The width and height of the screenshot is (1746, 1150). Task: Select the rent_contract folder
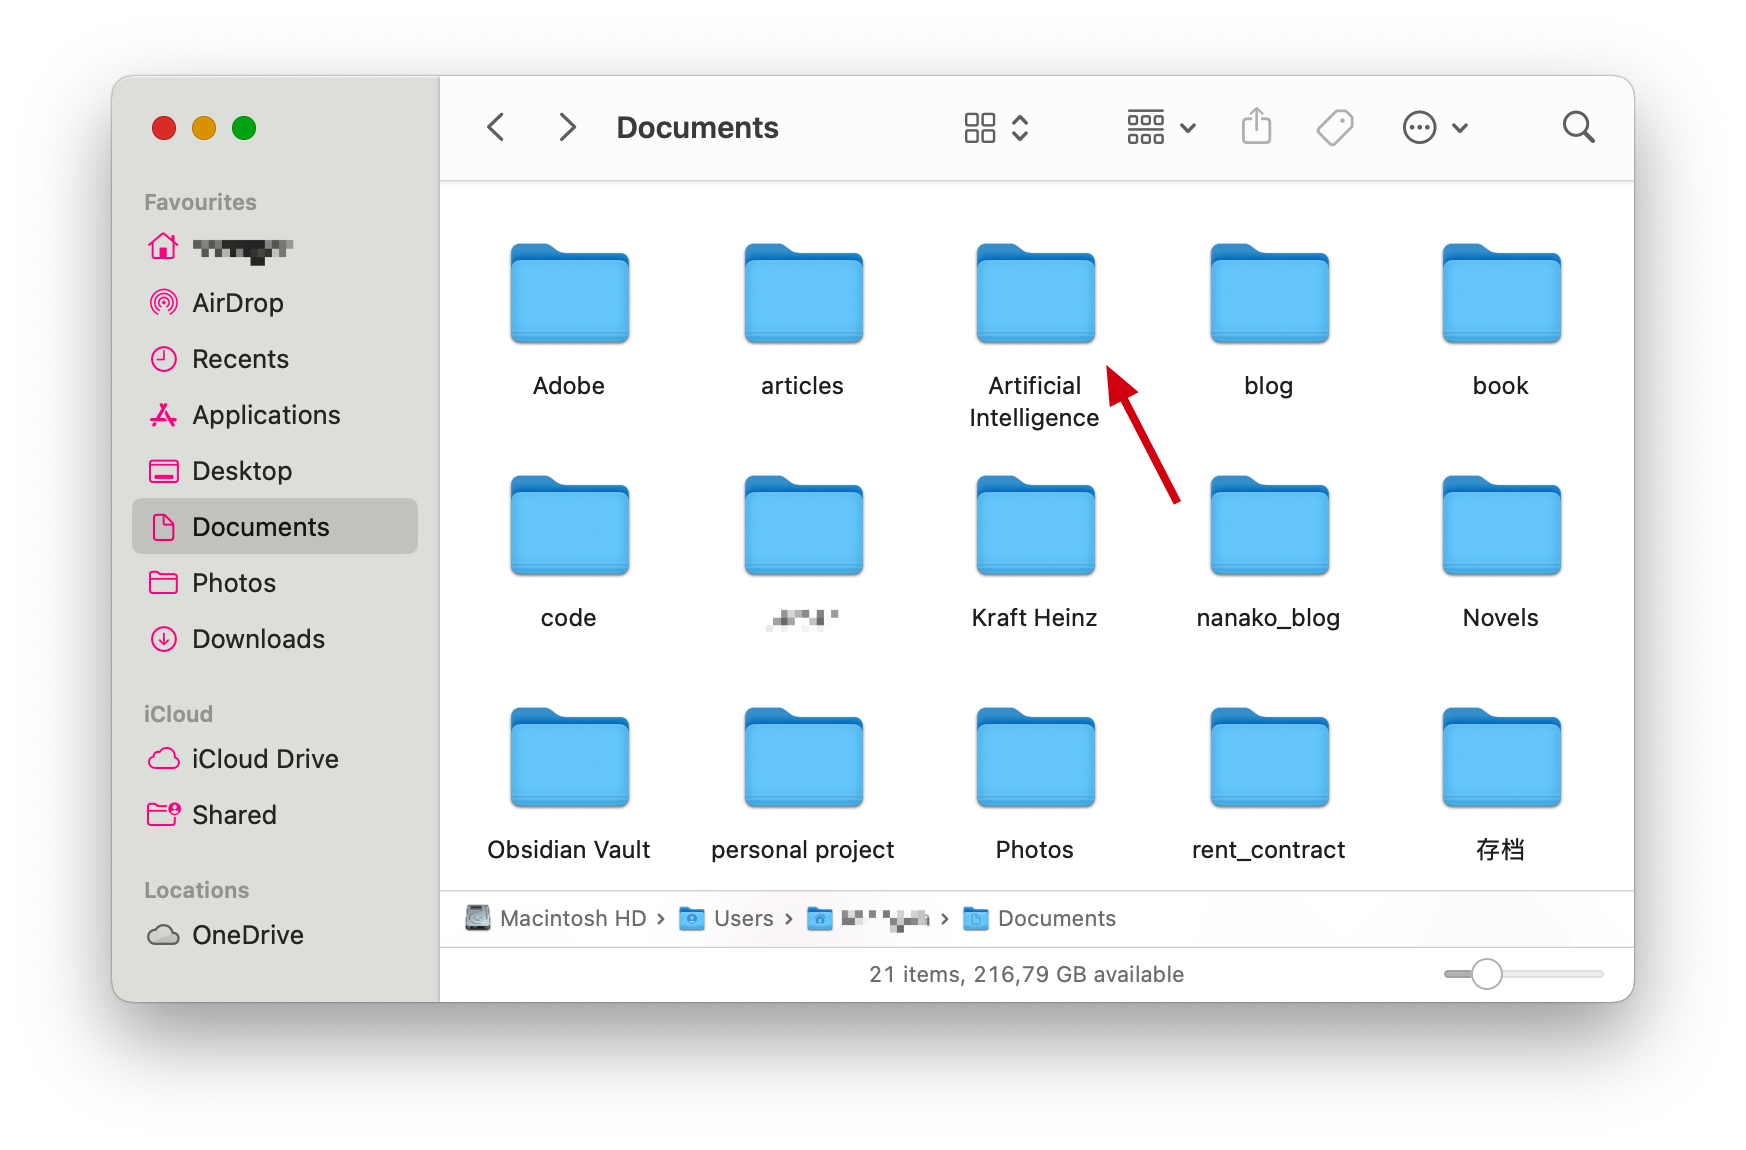(1269, 759)
